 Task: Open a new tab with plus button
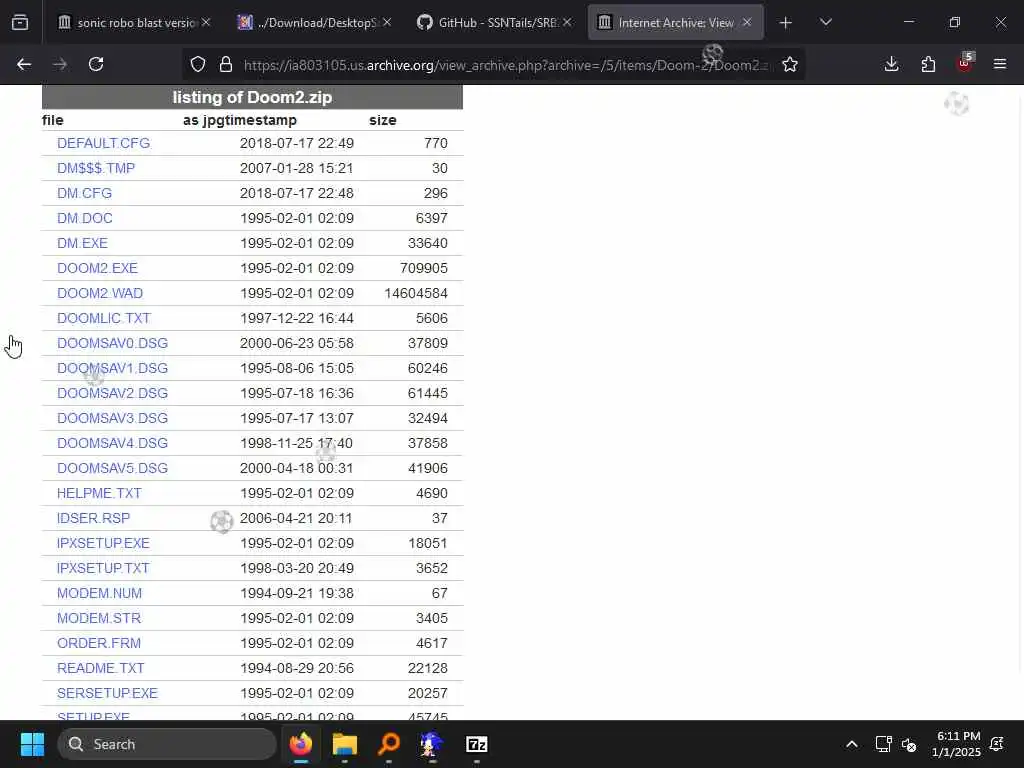pos(786,22)
